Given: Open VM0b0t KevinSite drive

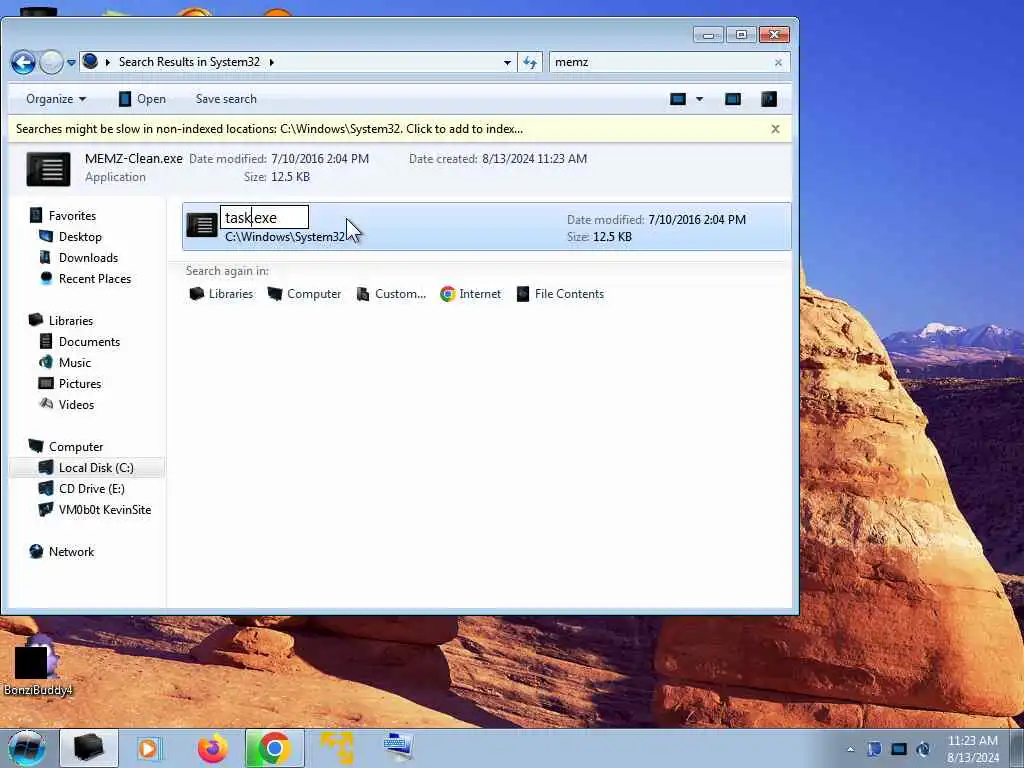Looking at the screenshot, I should [x=95, y=510].
